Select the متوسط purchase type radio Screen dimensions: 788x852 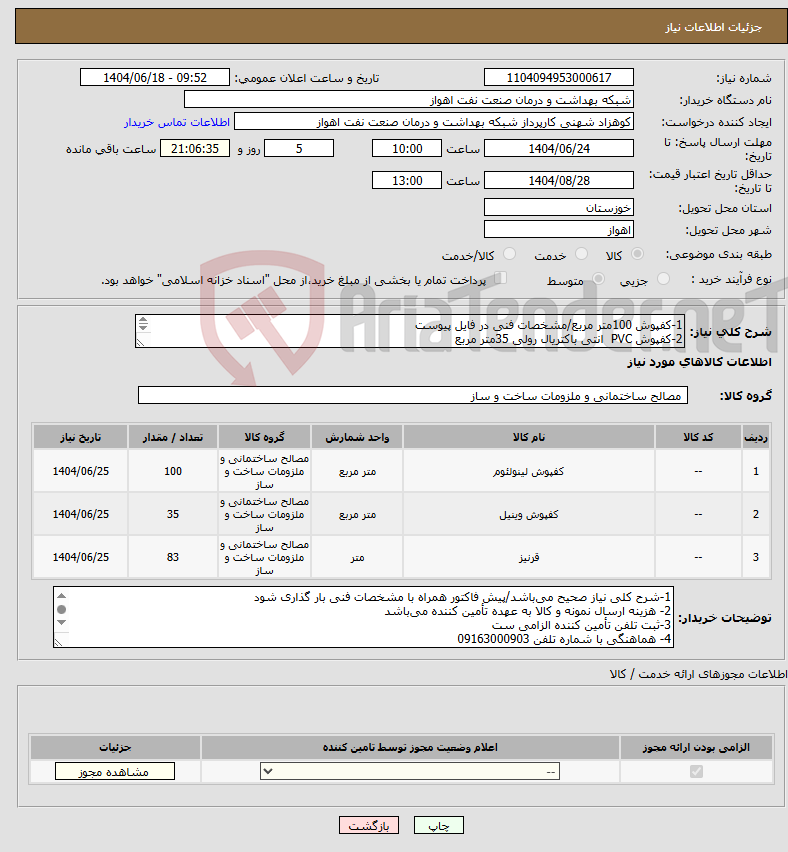point(598,279)
